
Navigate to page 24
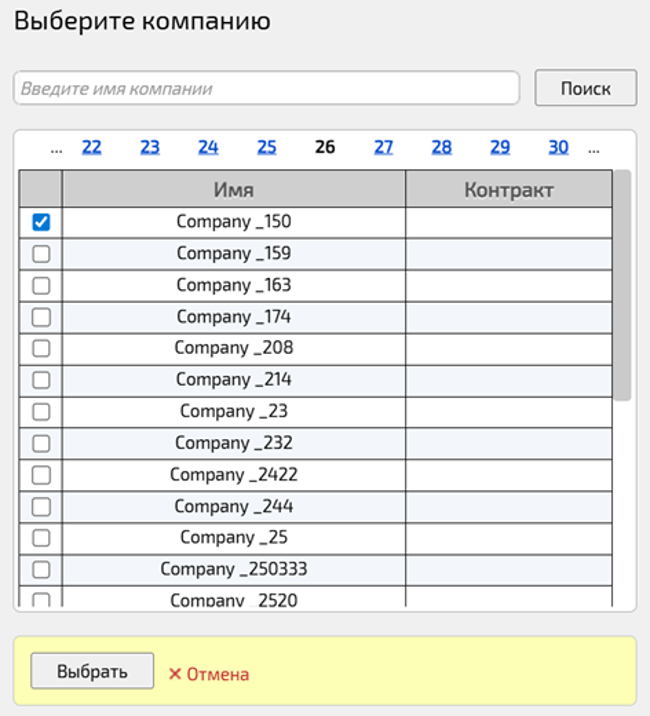coord(208,147)
